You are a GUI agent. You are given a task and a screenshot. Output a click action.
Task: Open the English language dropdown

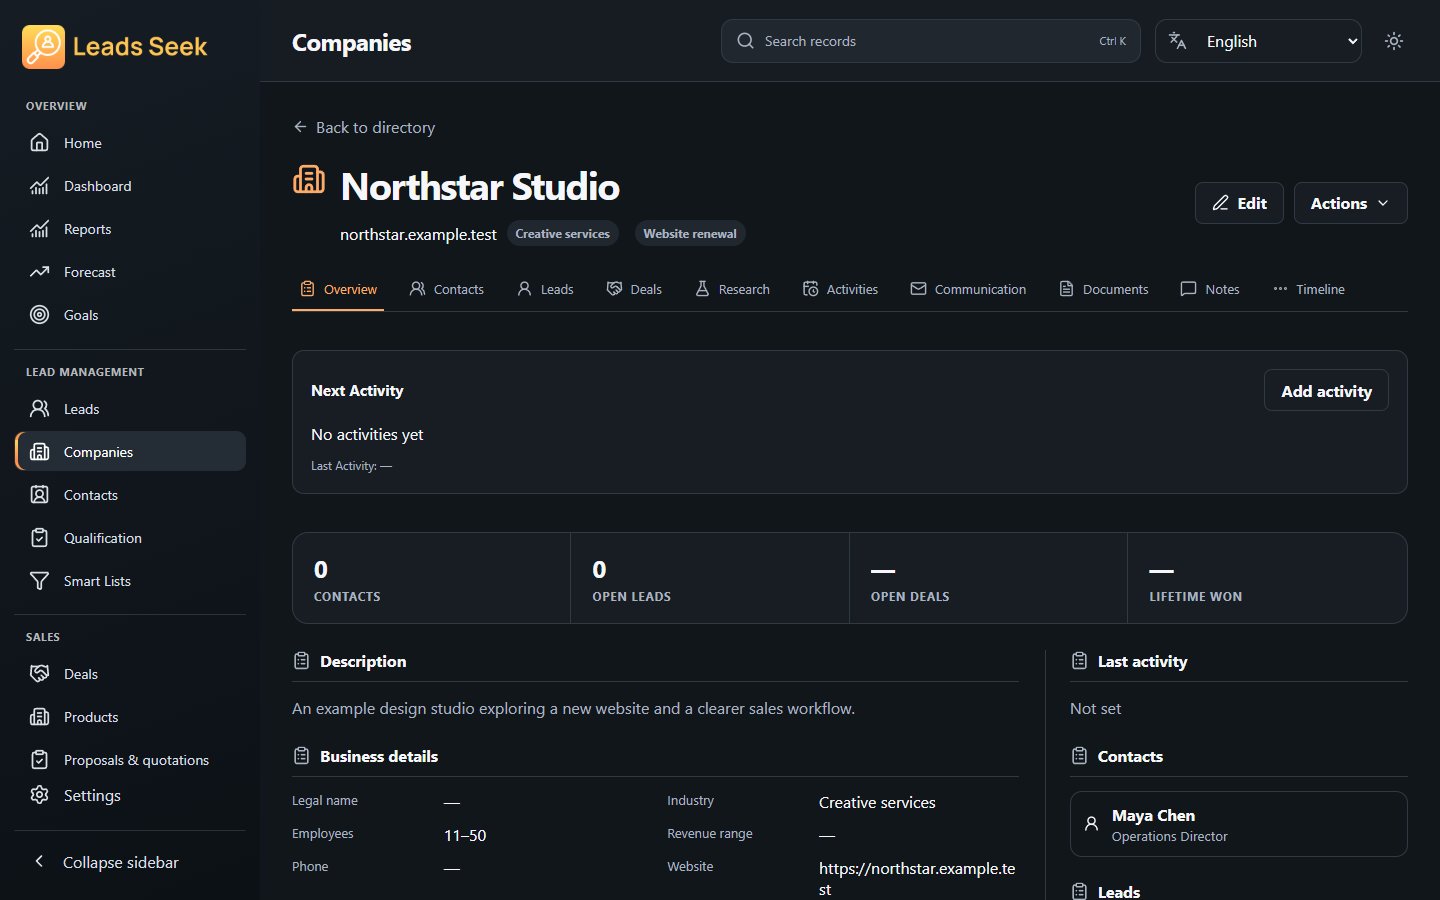1258,41
